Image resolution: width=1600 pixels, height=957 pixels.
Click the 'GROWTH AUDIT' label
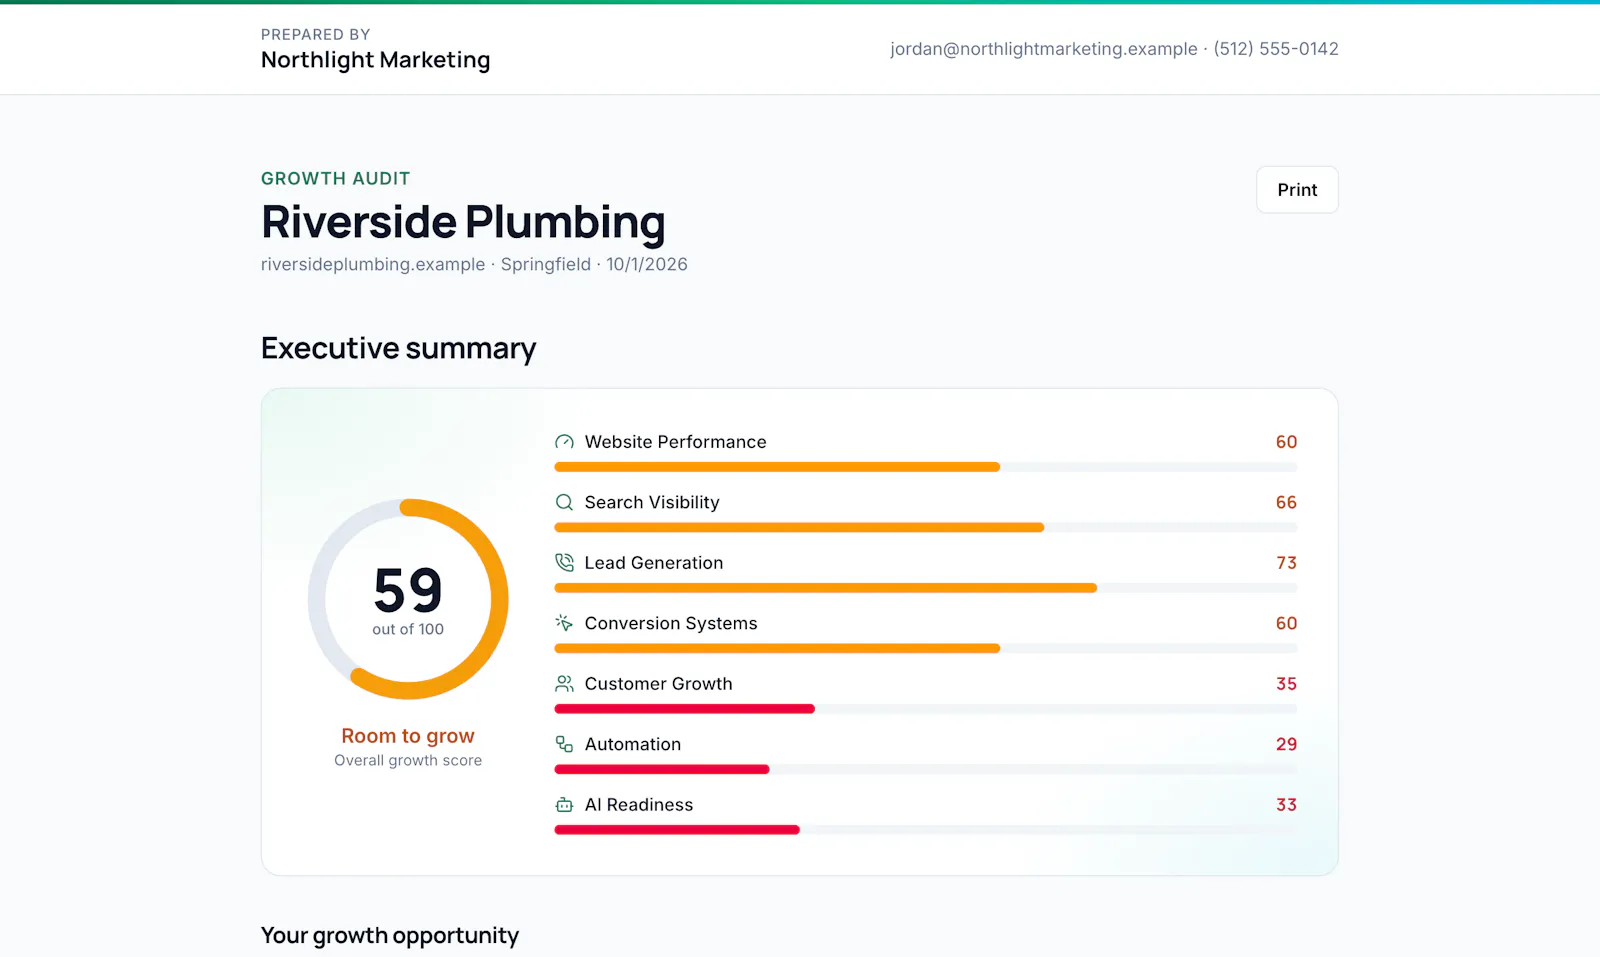[x=336, y=179]
